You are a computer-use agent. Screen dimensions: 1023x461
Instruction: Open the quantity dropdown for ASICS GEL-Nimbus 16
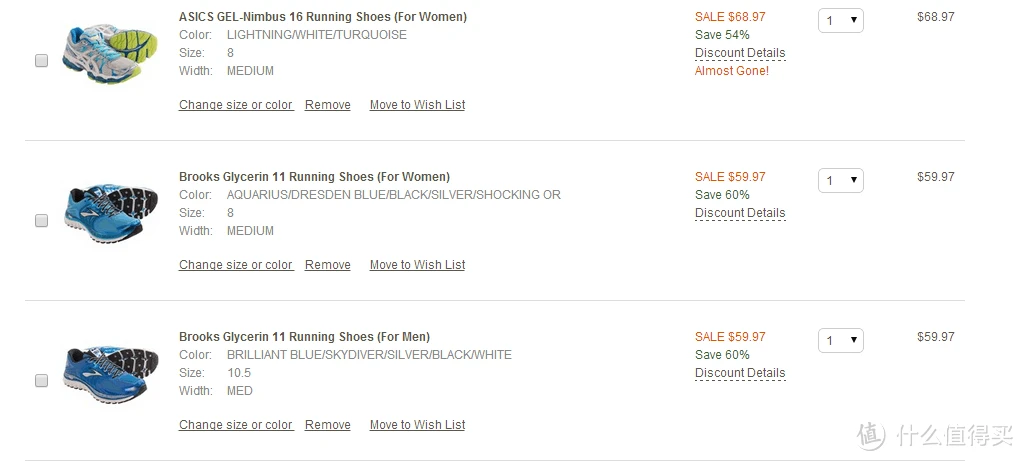click(840, 20)
